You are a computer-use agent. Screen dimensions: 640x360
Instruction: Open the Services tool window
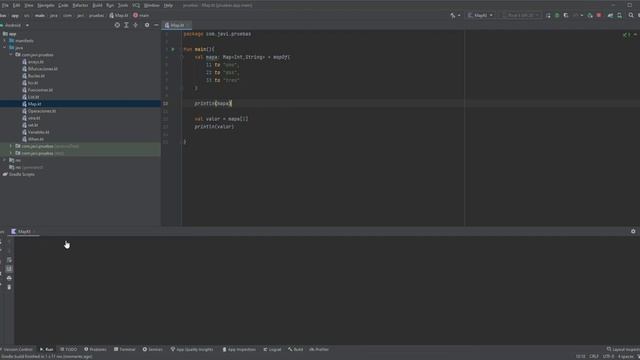pos(153,349)
